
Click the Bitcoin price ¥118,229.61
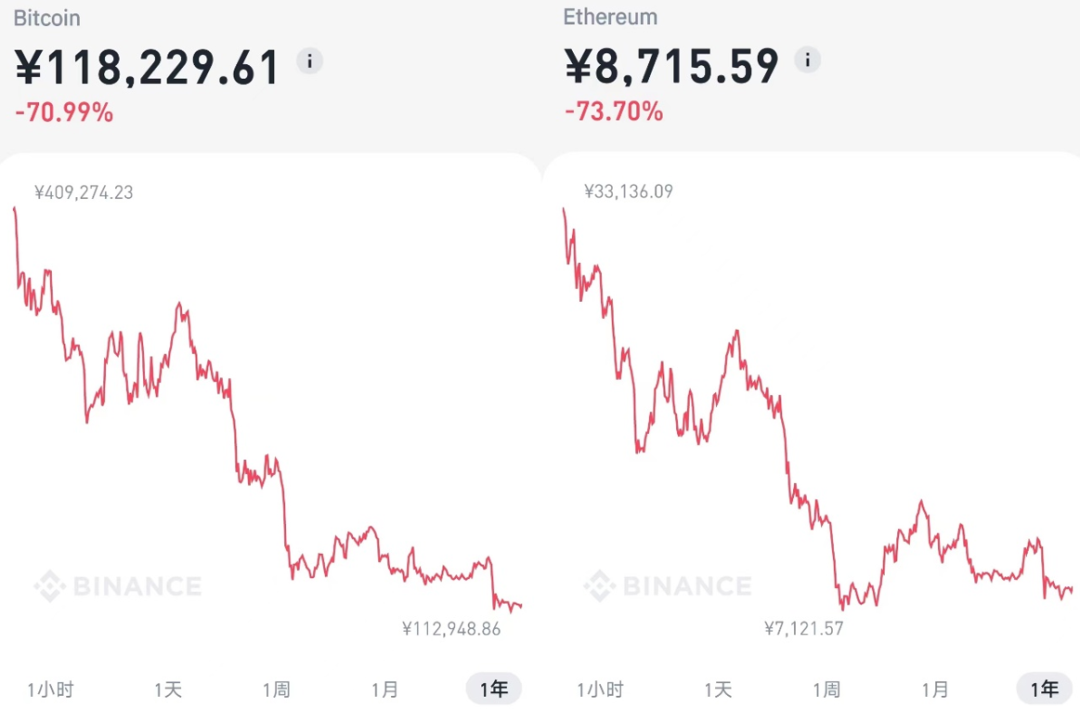[148, 67]
